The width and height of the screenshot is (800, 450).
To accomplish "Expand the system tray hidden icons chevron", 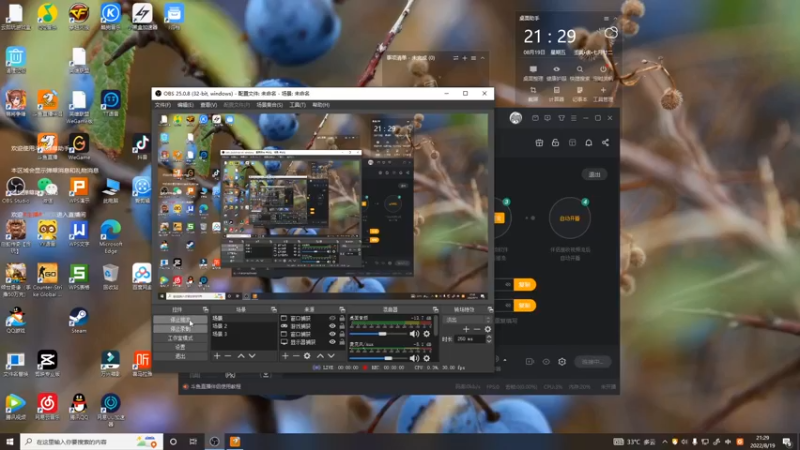I will tap(664, 442).
